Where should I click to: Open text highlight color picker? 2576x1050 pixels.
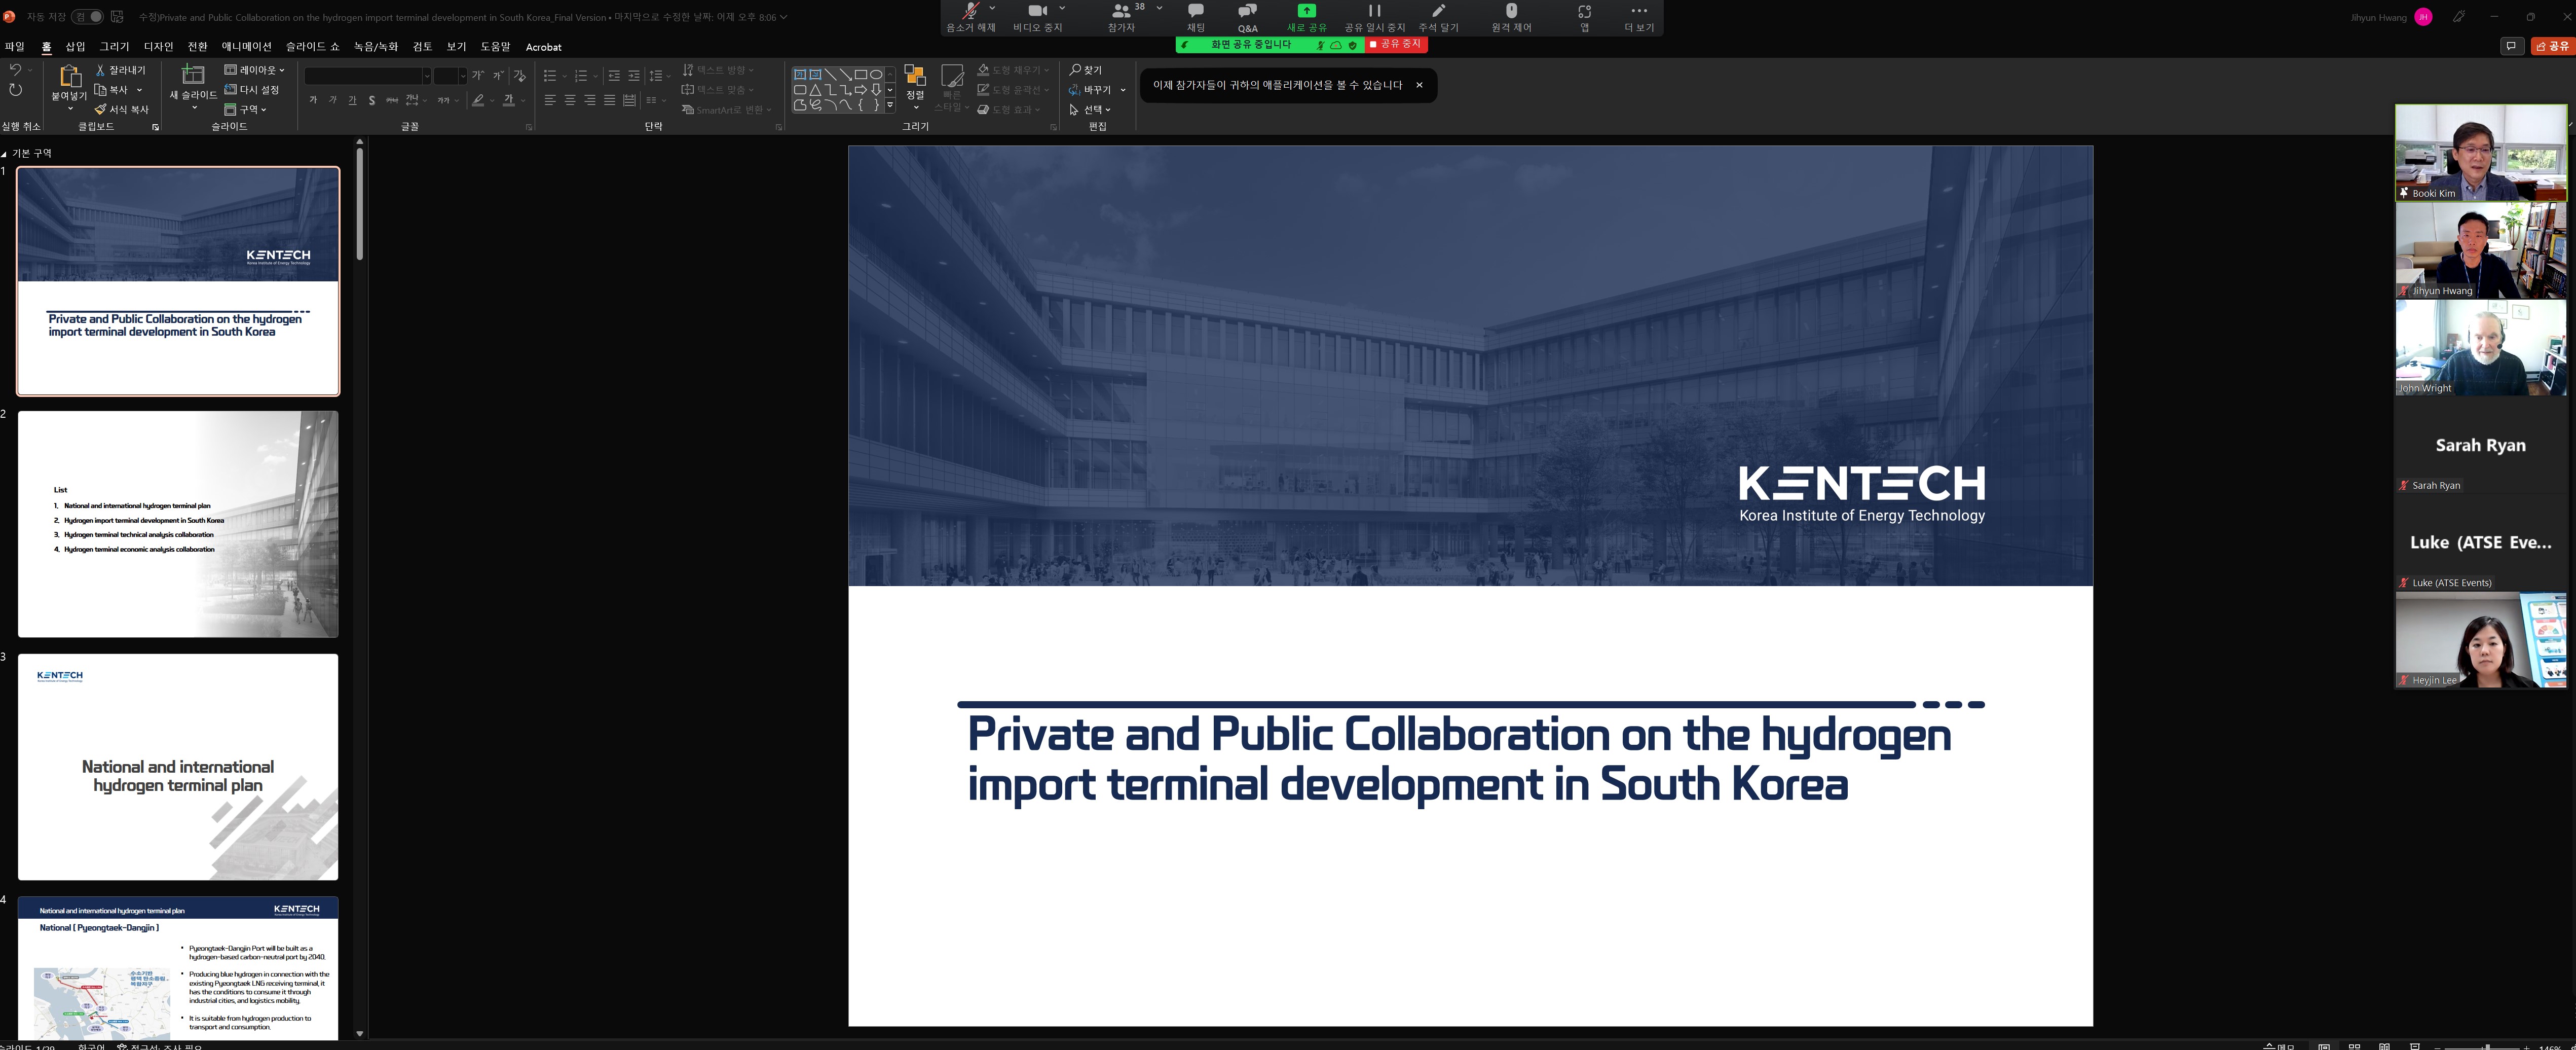pos(478,100)
